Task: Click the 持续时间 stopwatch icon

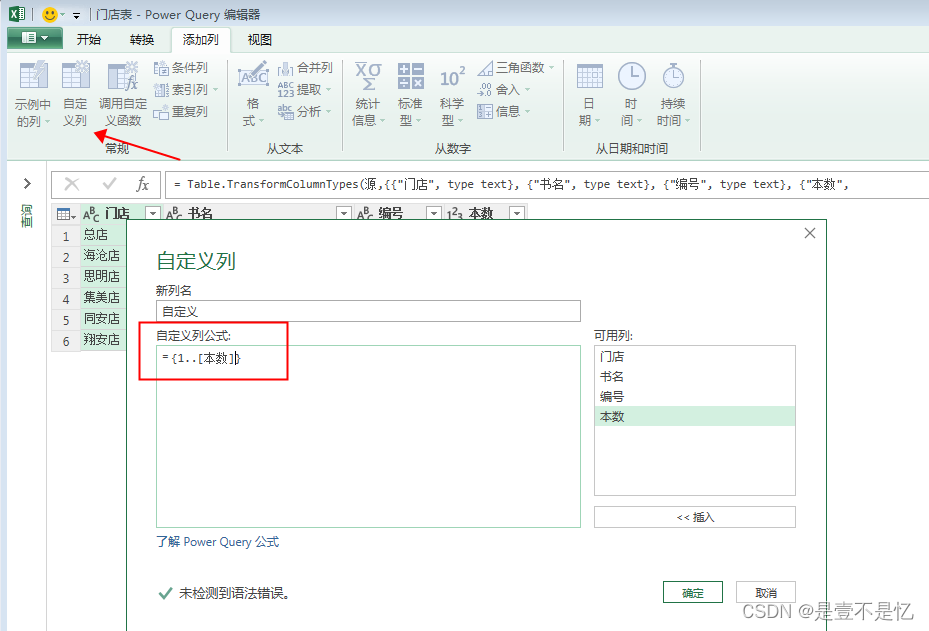Action: coord(673,76)
